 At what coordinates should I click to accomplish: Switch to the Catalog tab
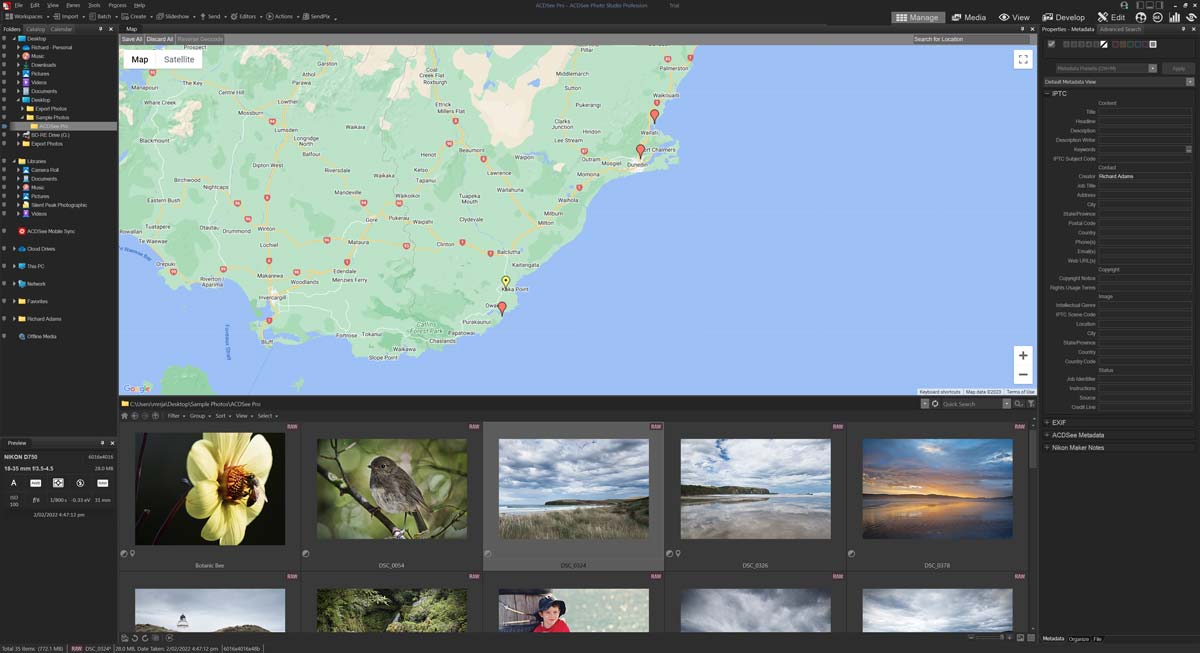click(35, 29)
